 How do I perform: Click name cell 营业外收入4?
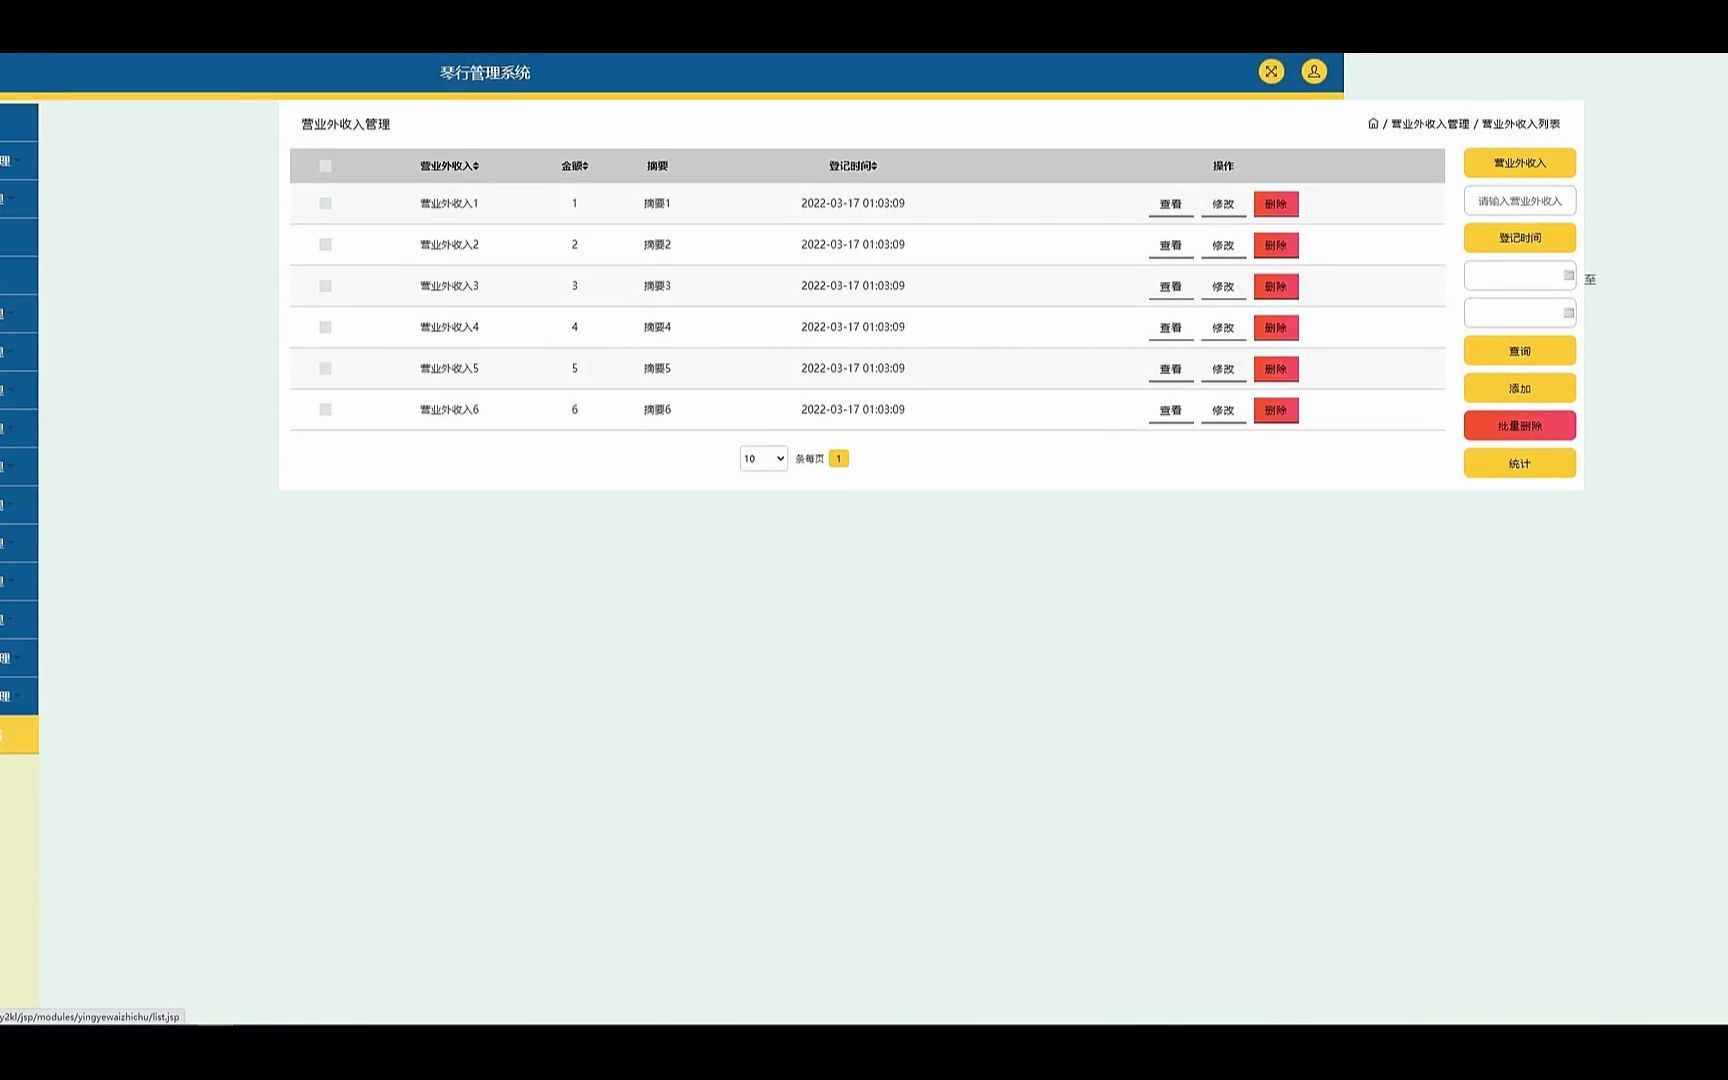pyautogui.click(x=449, y=327)
